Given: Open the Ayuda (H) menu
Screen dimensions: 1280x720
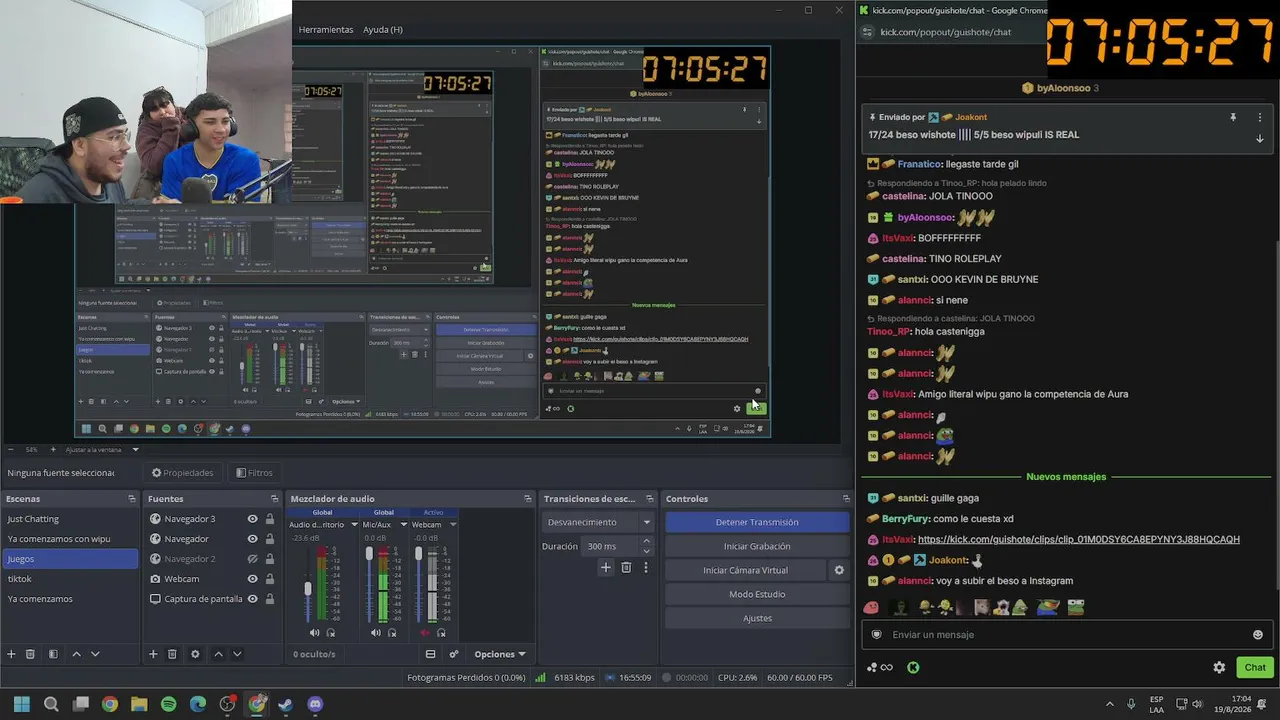Looking at the screenshot, I should (383, 30).
